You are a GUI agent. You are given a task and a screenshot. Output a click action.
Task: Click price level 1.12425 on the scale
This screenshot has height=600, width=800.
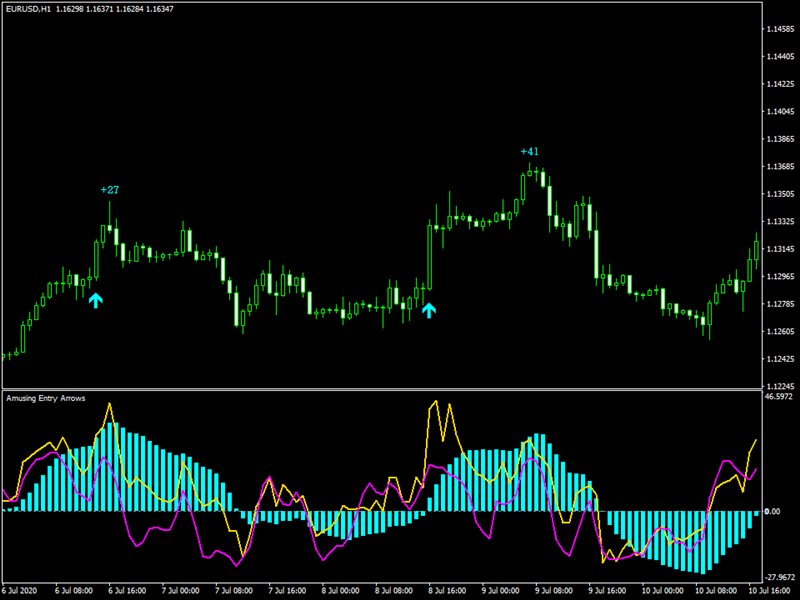point(781,359)
